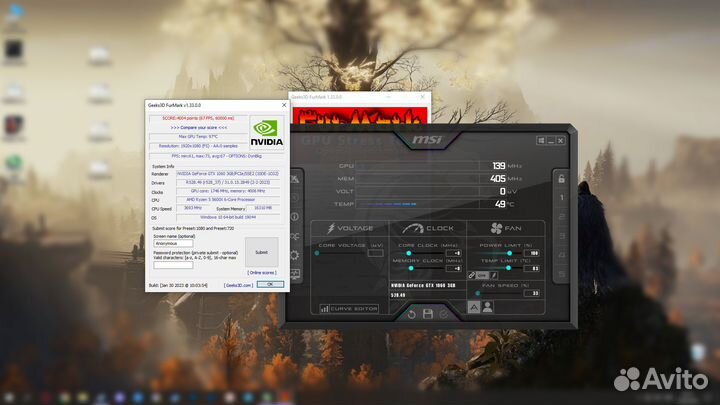
Task: Apply settings with the checkmark icon
Action: [444, 315]
